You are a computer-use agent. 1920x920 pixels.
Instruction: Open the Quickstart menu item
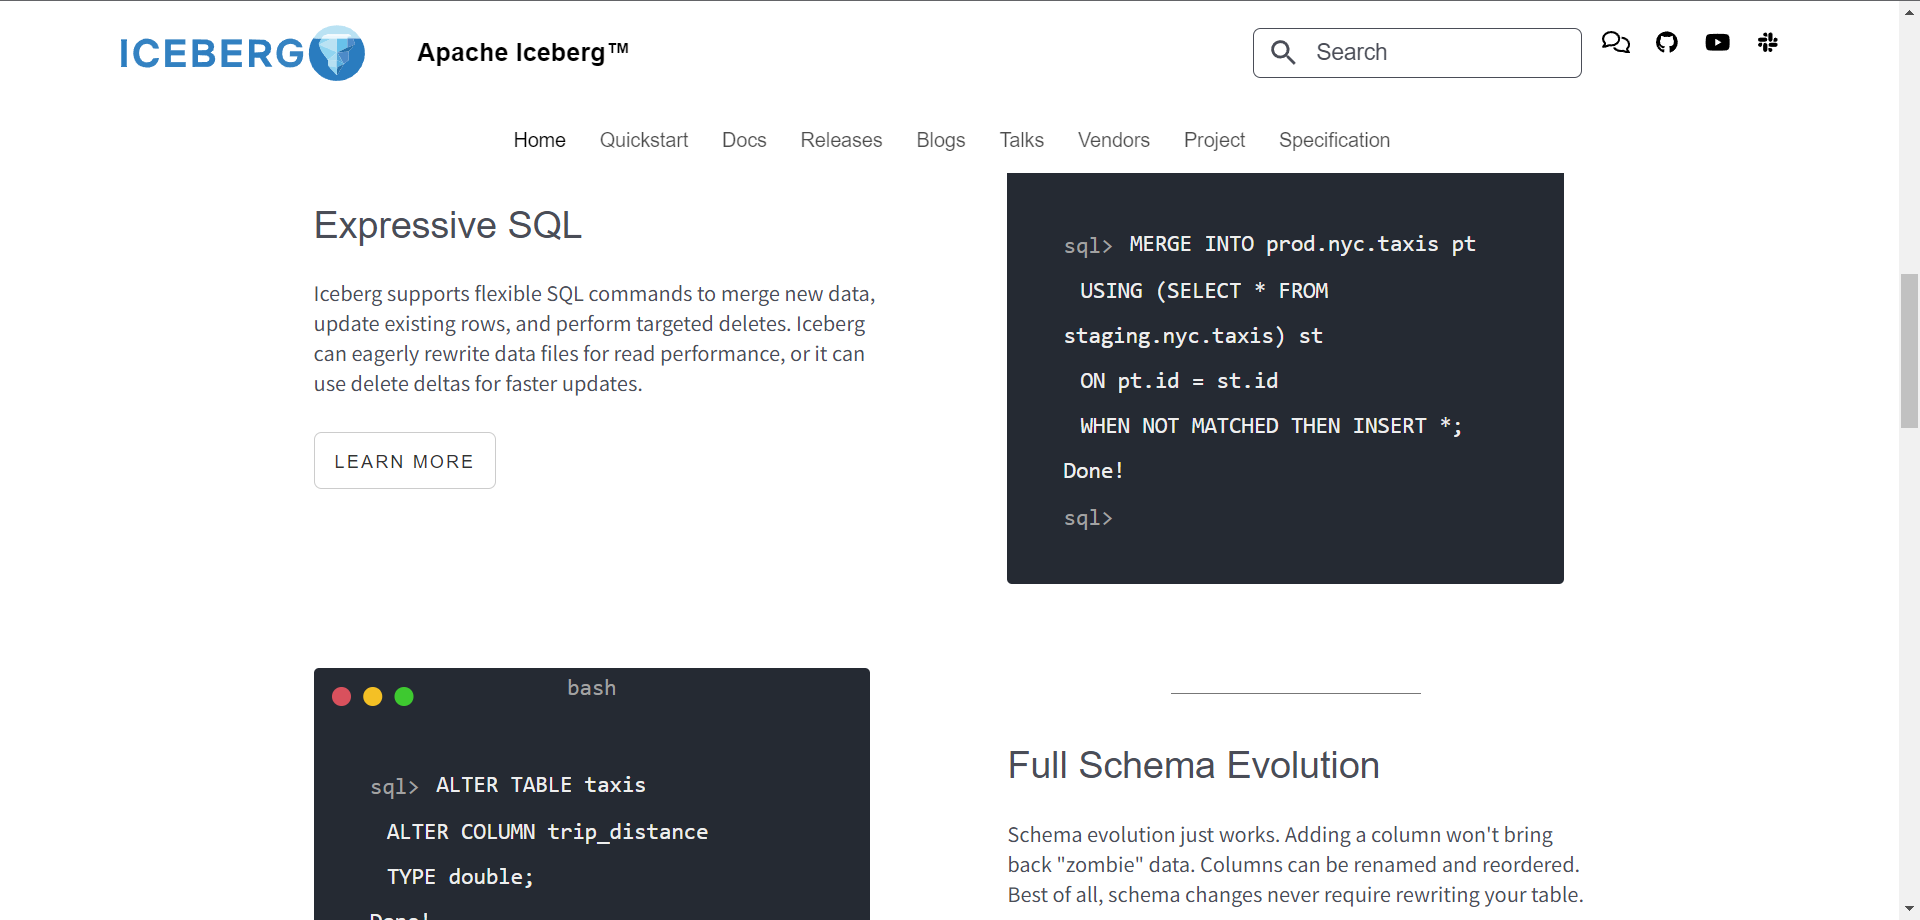(644, 140)
